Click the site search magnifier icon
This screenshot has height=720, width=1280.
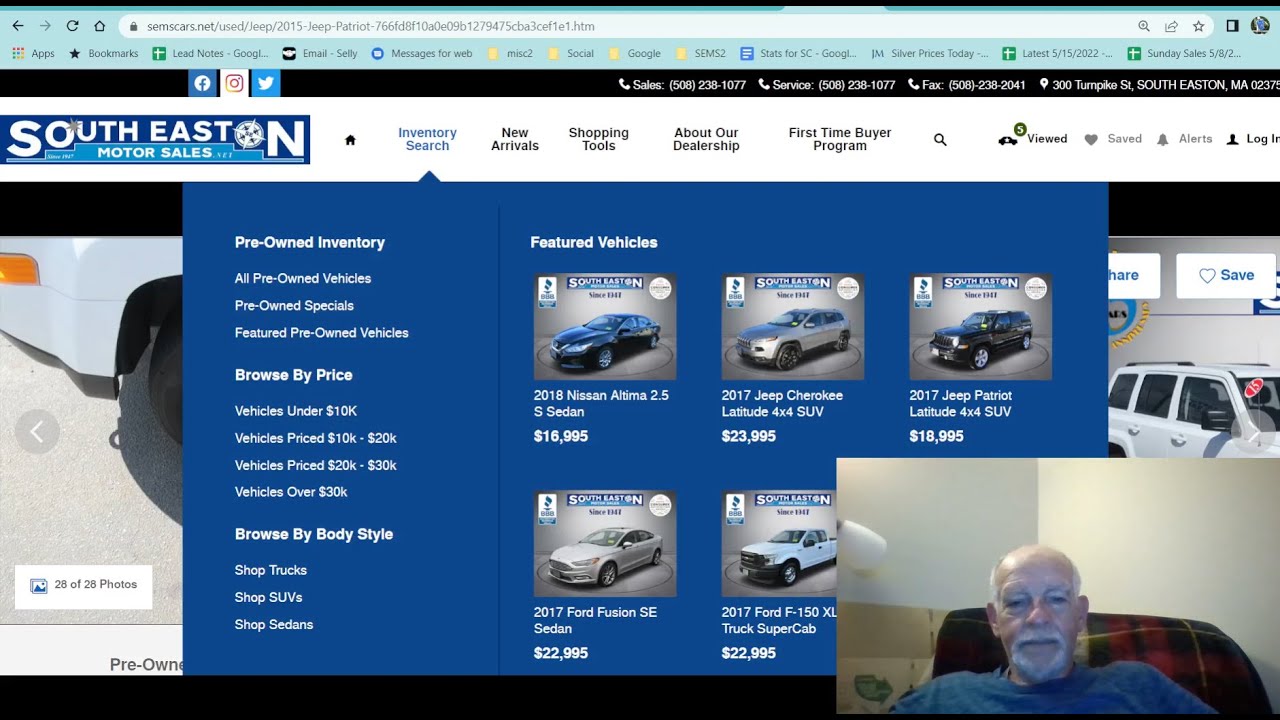coord(940,140)
